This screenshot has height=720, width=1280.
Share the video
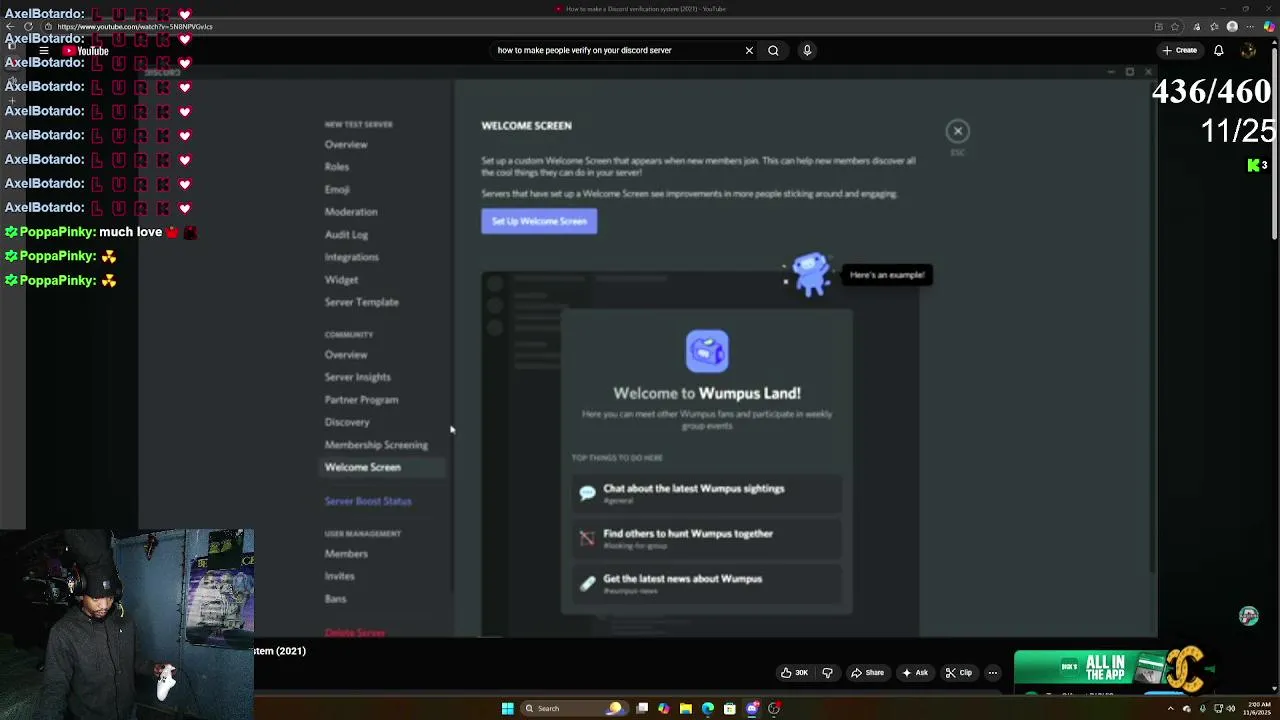(867, 673)
